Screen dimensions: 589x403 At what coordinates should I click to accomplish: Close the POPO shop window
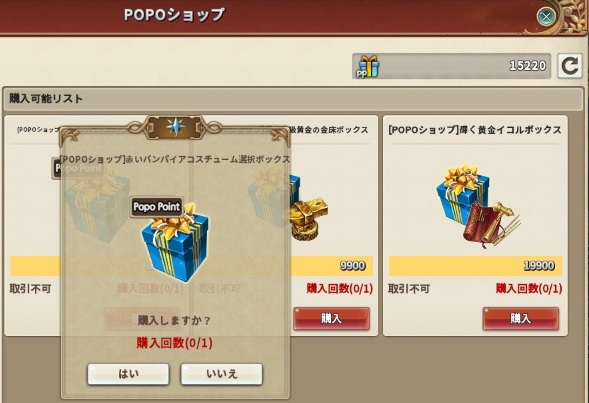(546, 17)
